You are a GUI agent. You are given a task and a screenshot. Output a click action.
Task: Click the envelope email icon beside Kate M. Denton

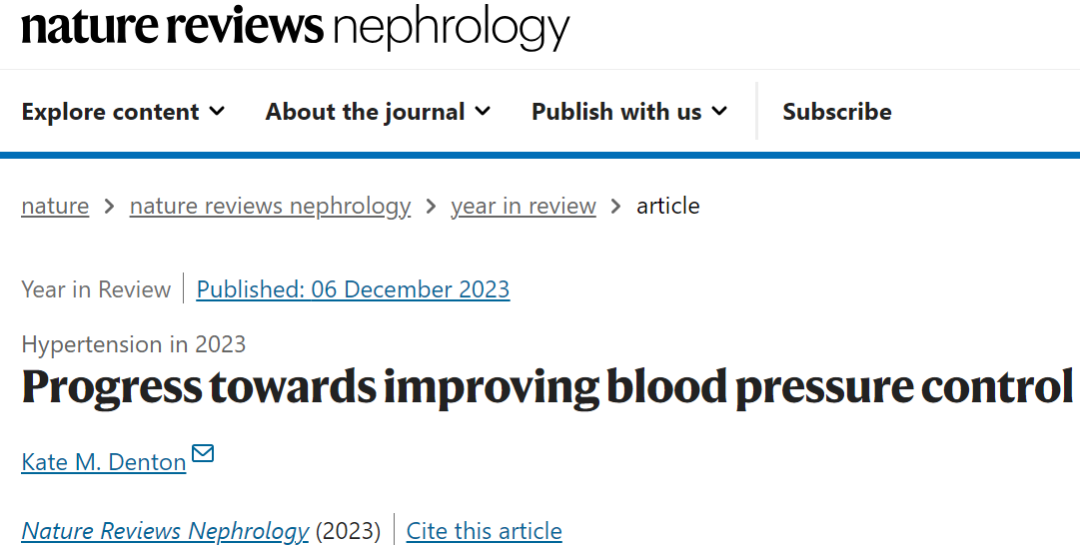point(202,453)
